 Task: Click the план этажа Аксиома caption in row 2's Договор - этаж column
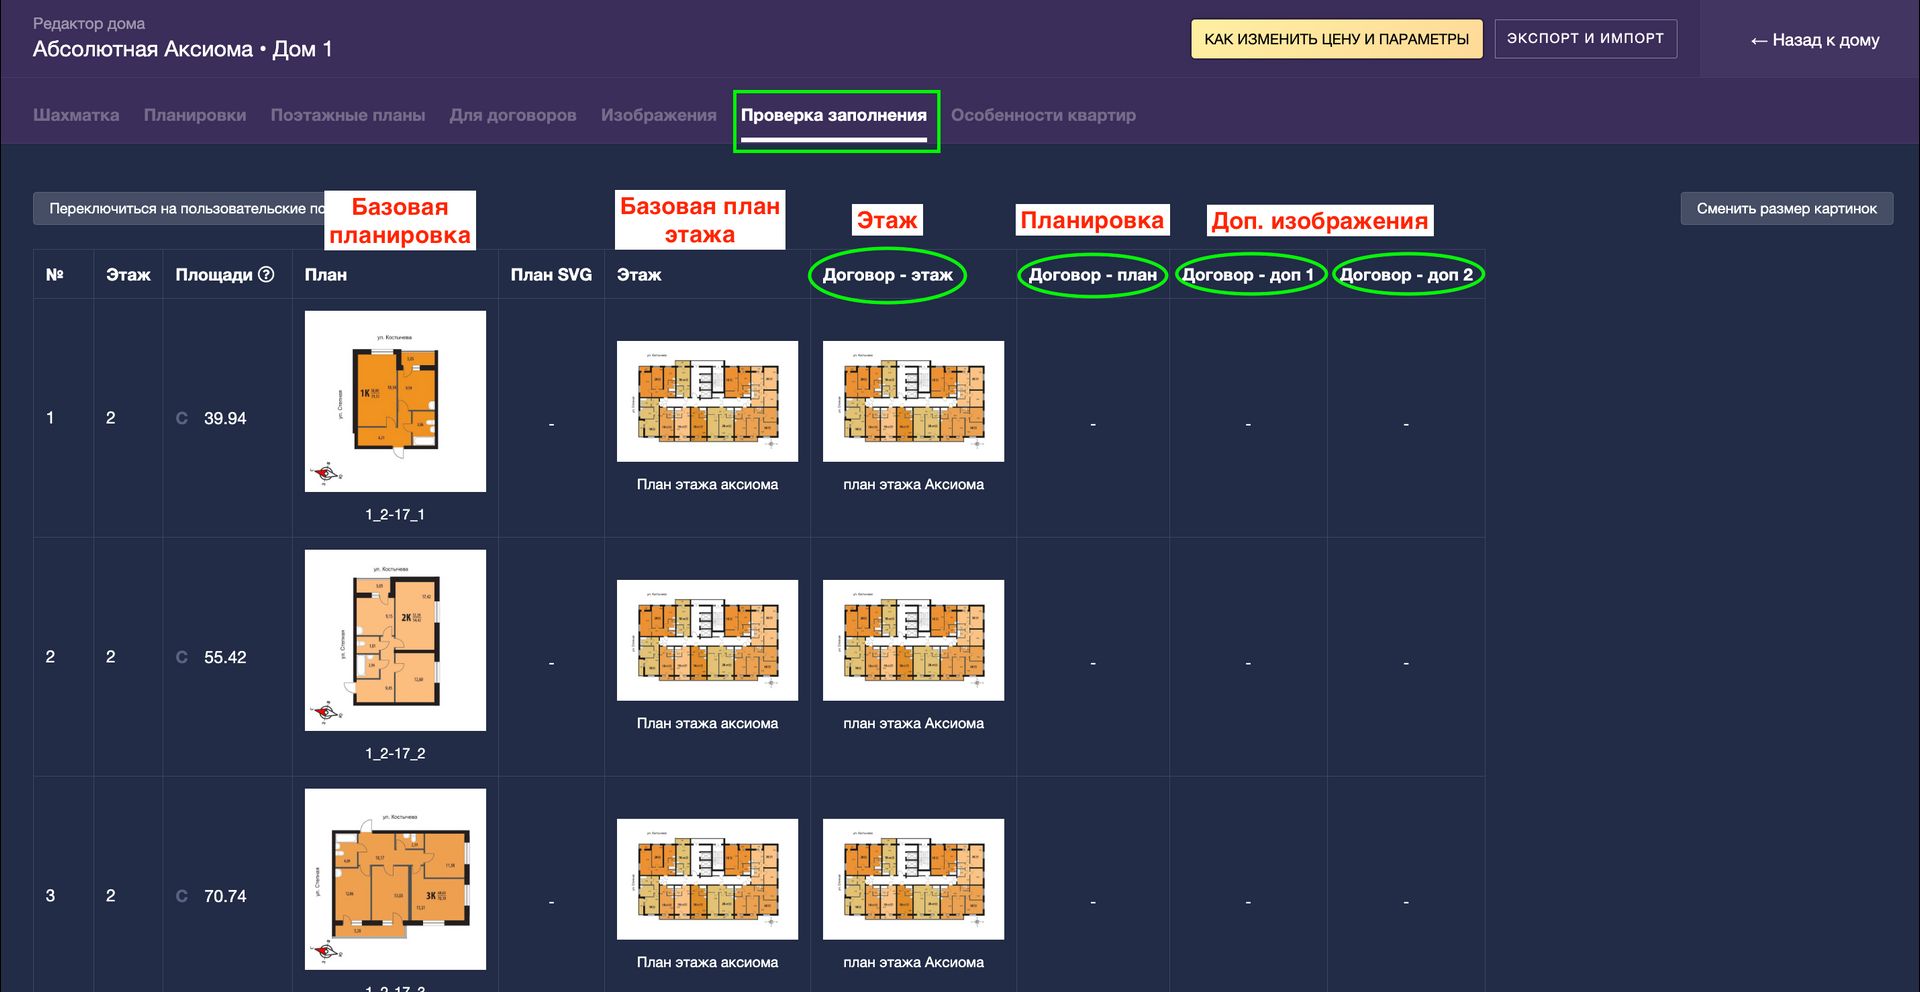pos(913,723)
